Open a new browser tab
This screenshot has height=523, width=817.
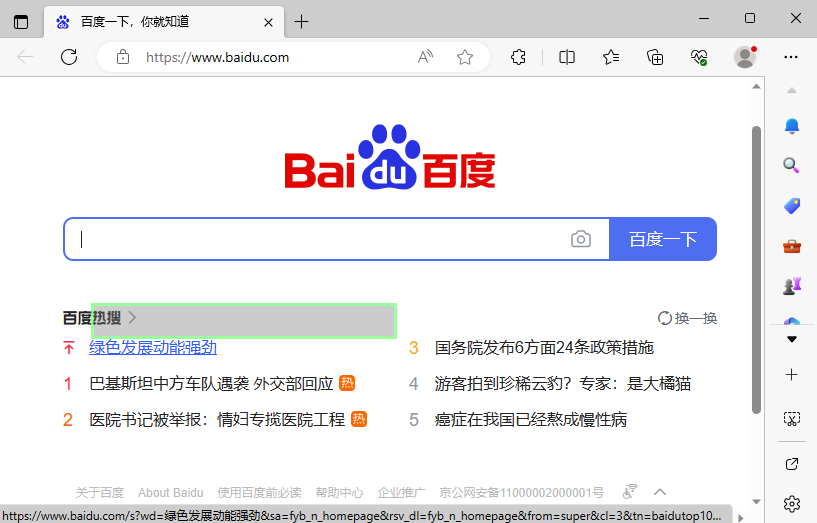[x=302, y=21]
